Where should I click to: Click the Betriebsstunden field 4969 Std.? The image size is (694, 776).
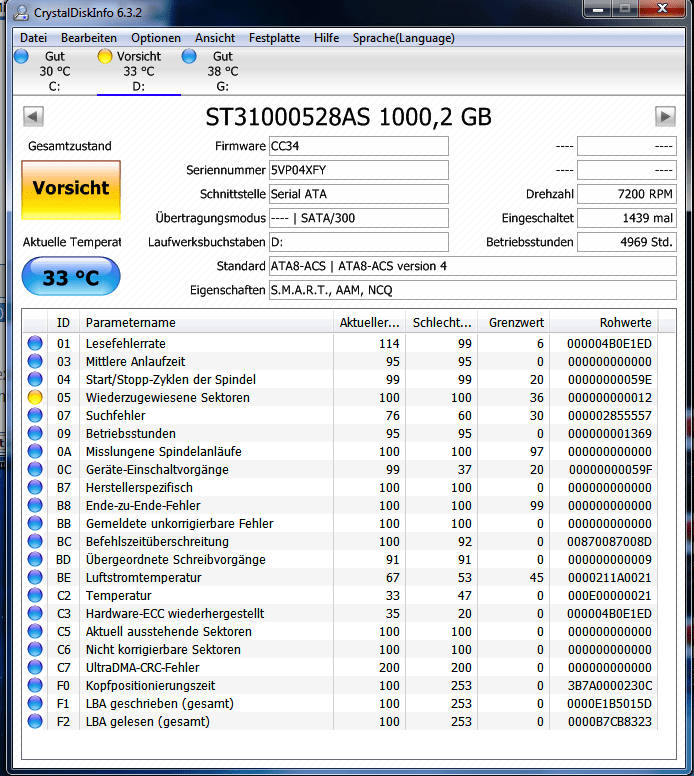(x=627, y=242)
